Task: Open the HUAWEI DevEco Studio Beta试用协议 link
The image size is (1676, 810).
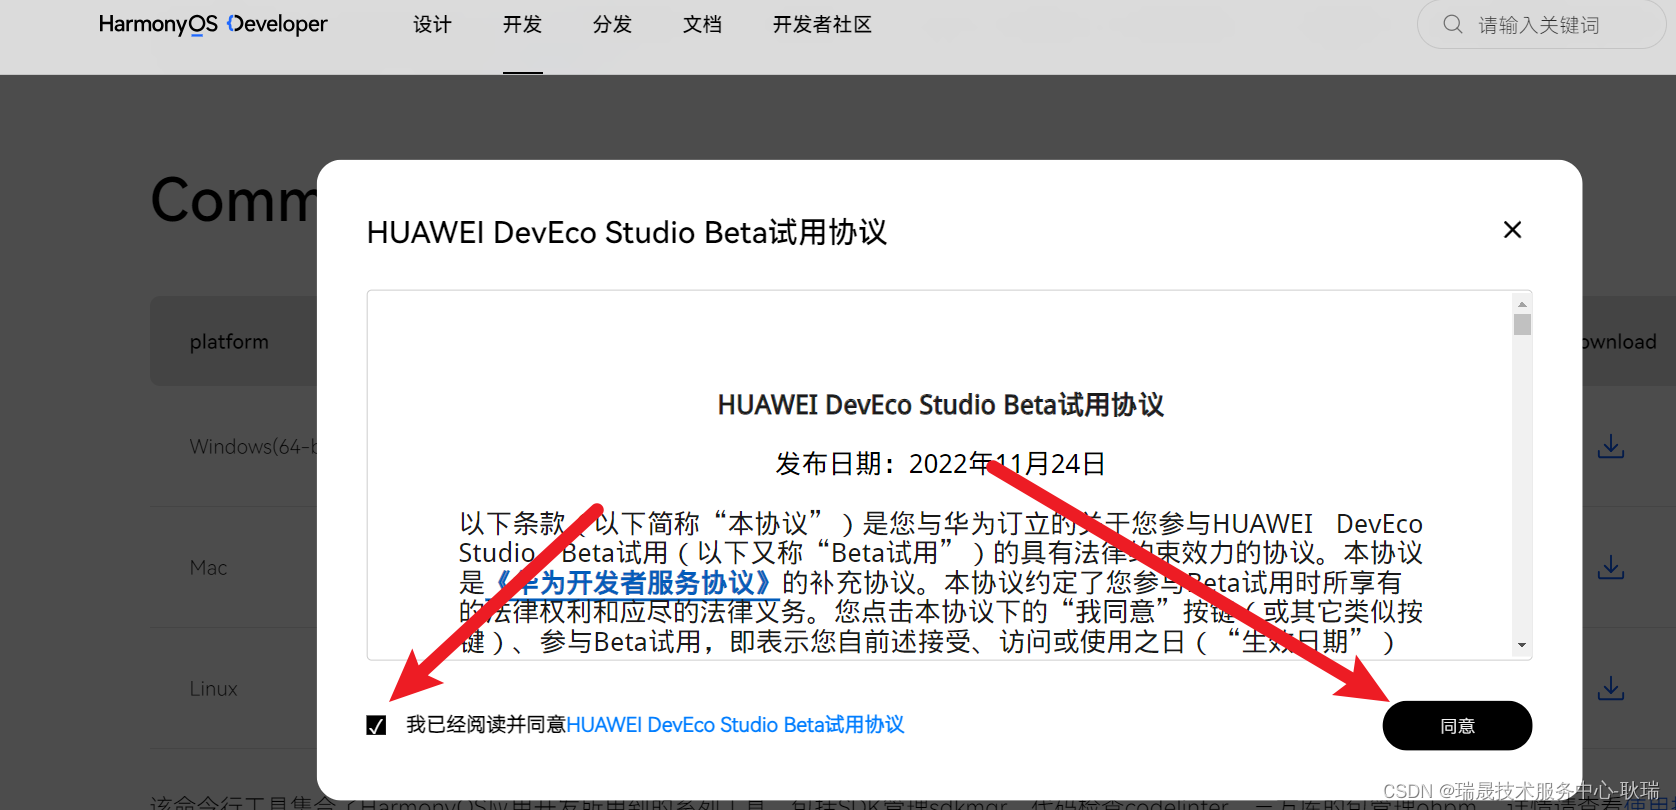Action: point(735,725)
